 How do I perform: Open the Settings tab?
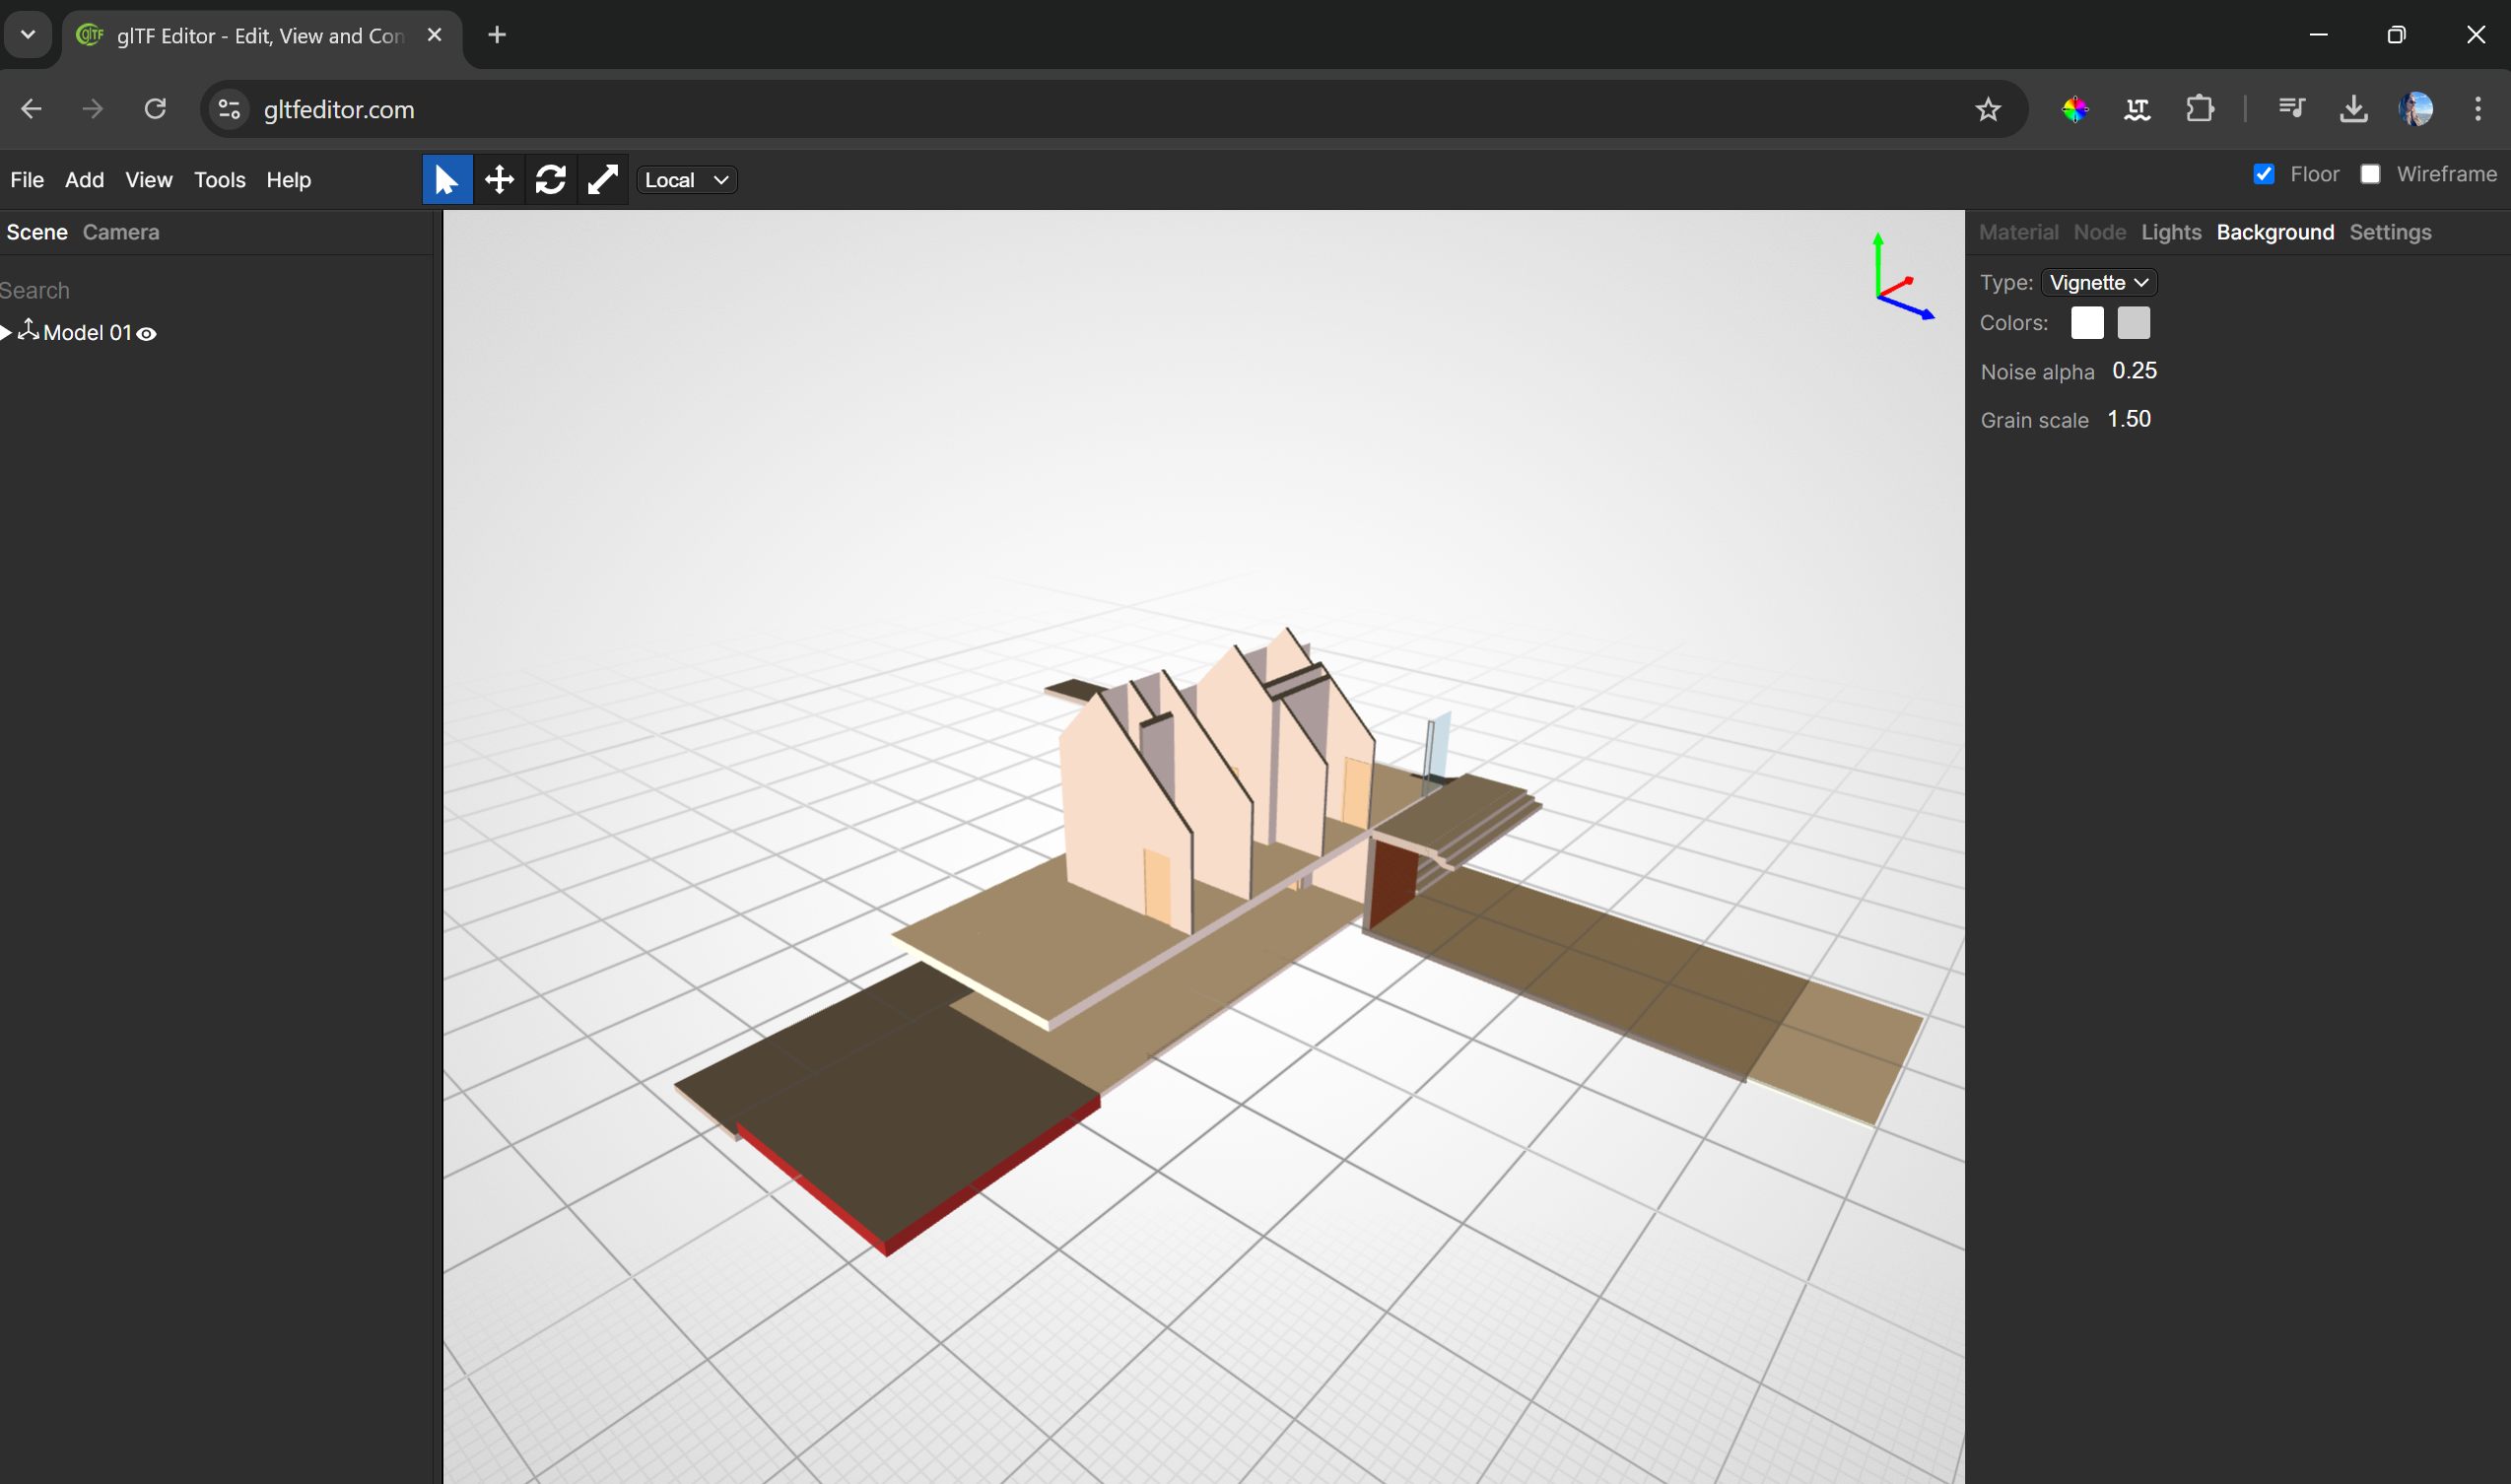[x=2390, y=232]
